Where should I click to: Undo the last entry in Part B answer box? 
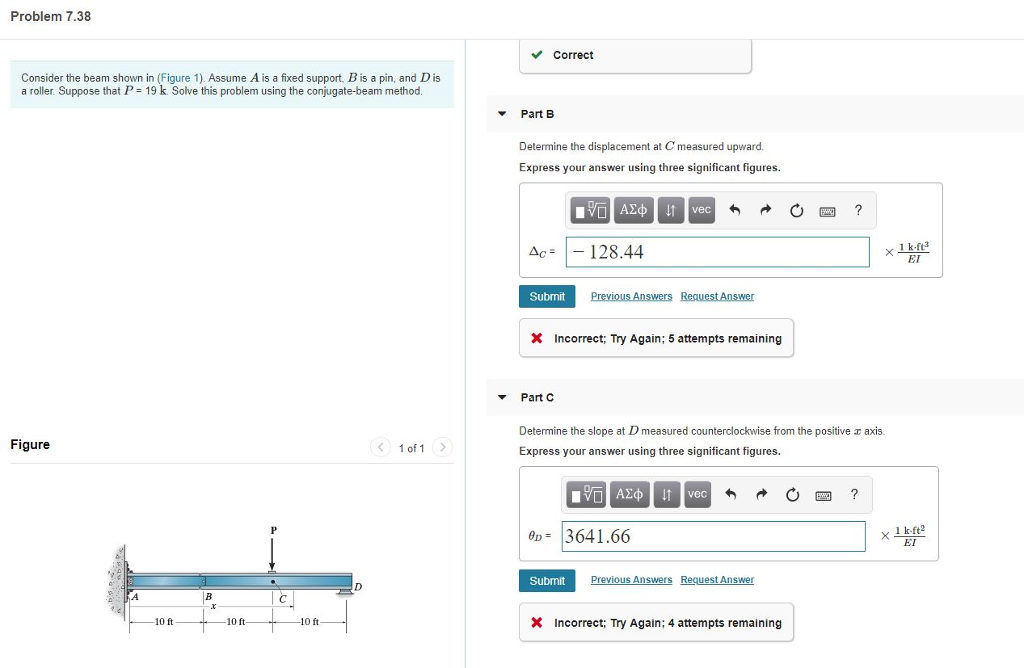coord(733,210)
